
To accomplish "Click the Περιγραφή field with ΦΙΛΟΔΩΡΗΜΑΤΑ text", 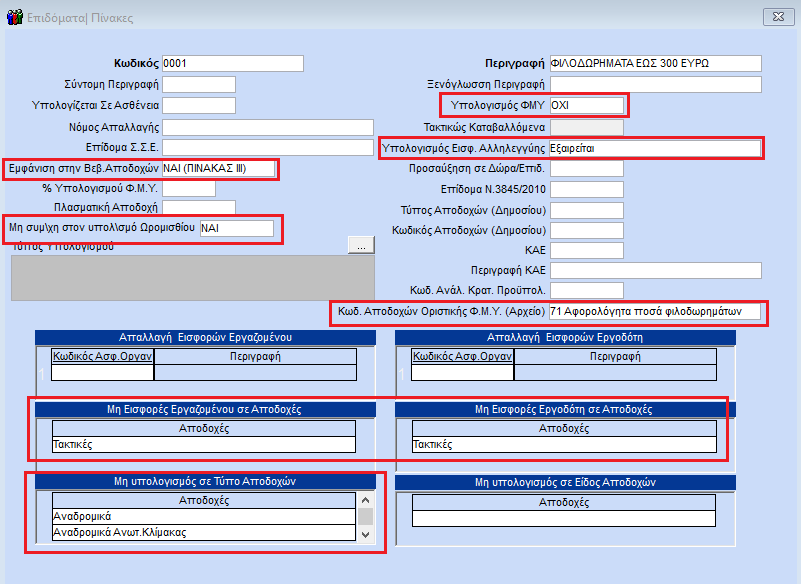I will (655, 64).
